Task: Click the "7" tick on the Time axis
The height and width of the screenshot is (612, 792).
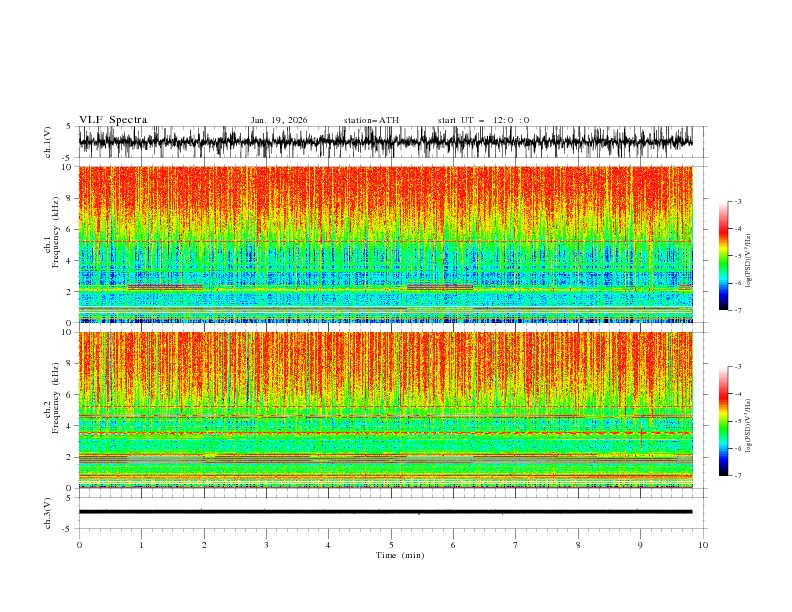Action: pyautogui.click(x=516, y=545)
